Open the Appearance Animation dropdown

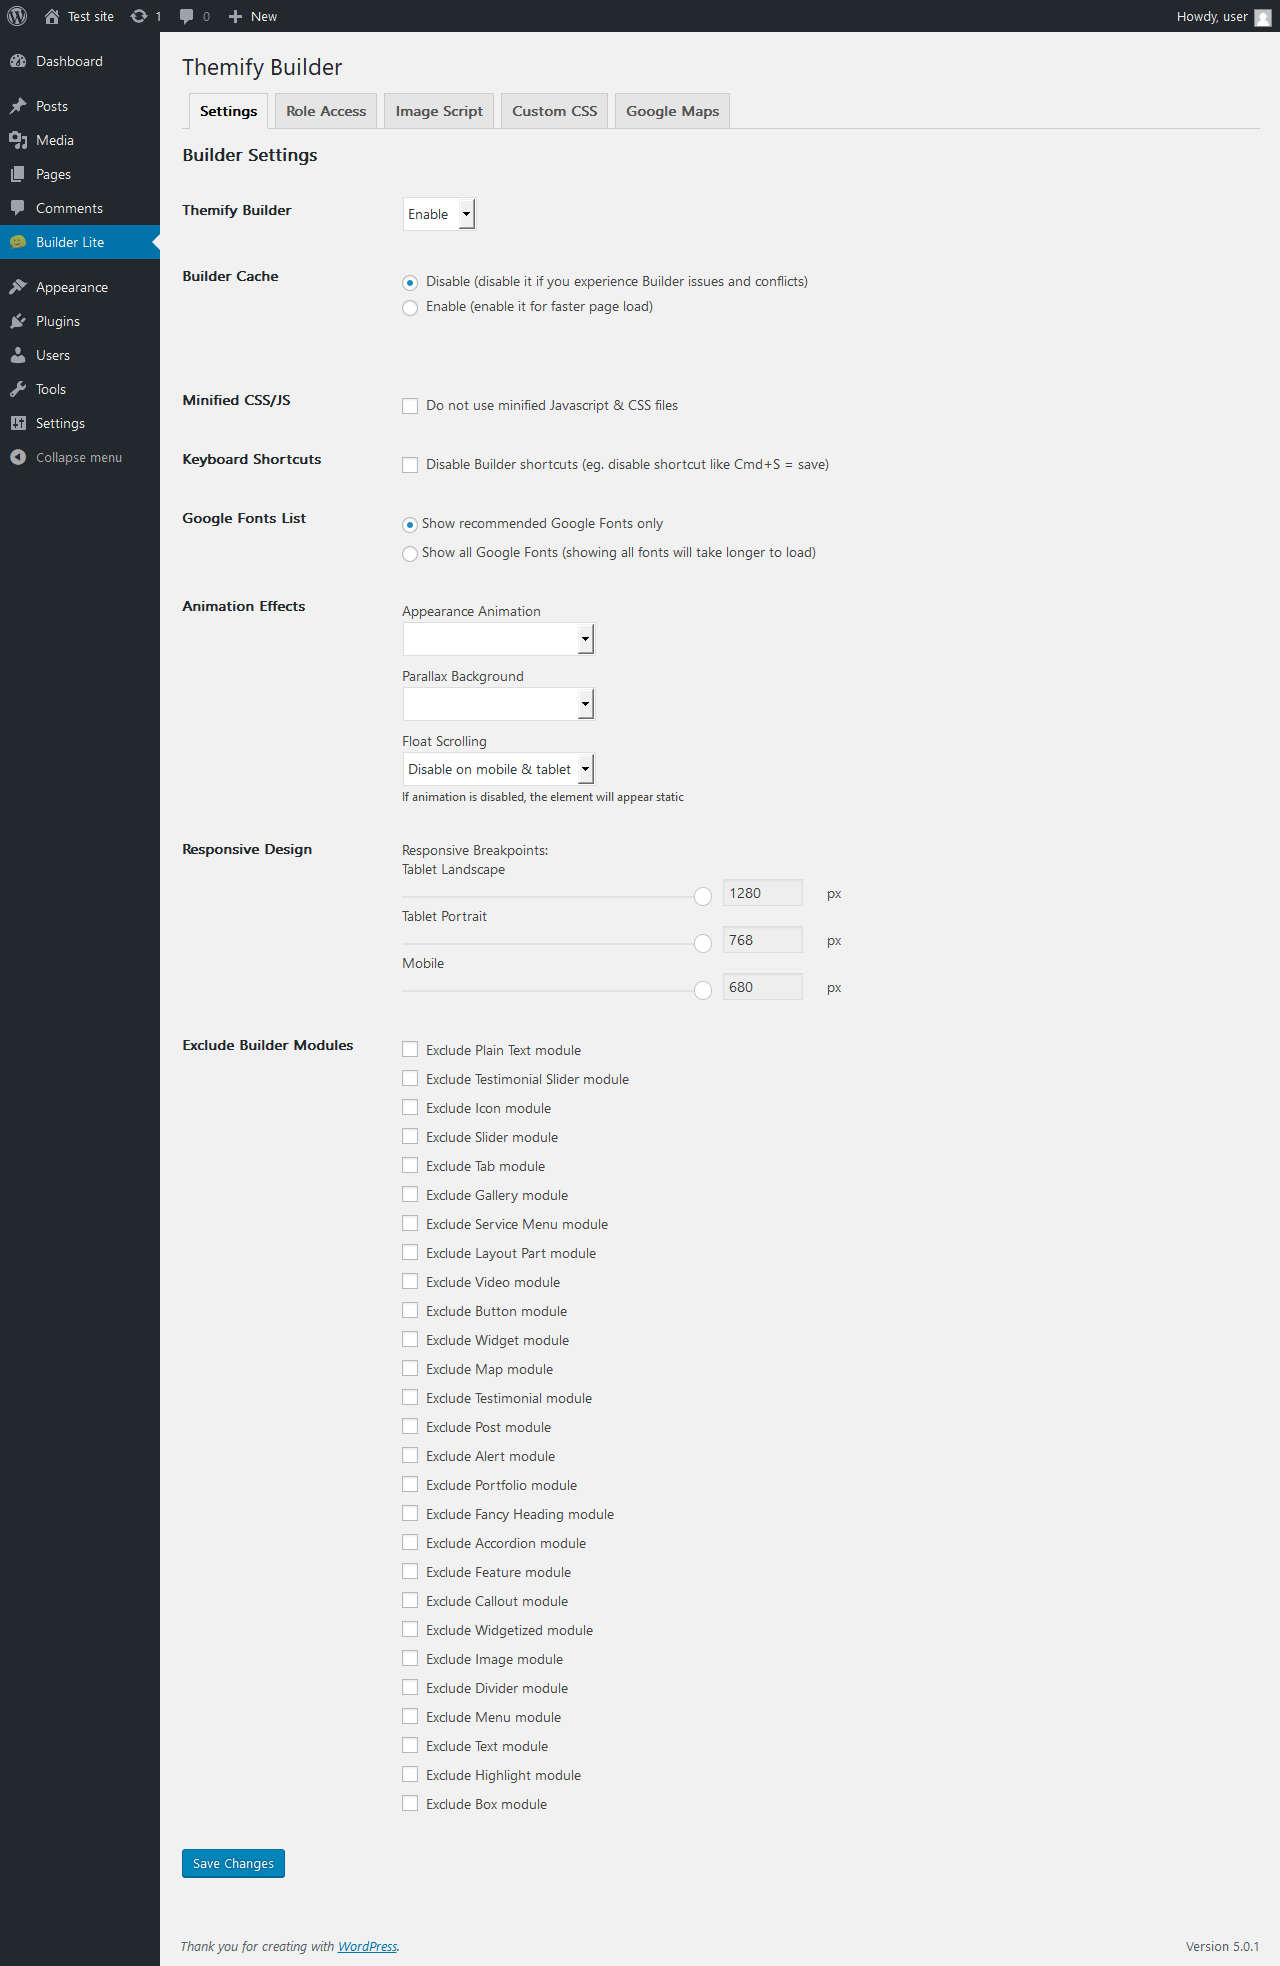(x=498, y=639)
